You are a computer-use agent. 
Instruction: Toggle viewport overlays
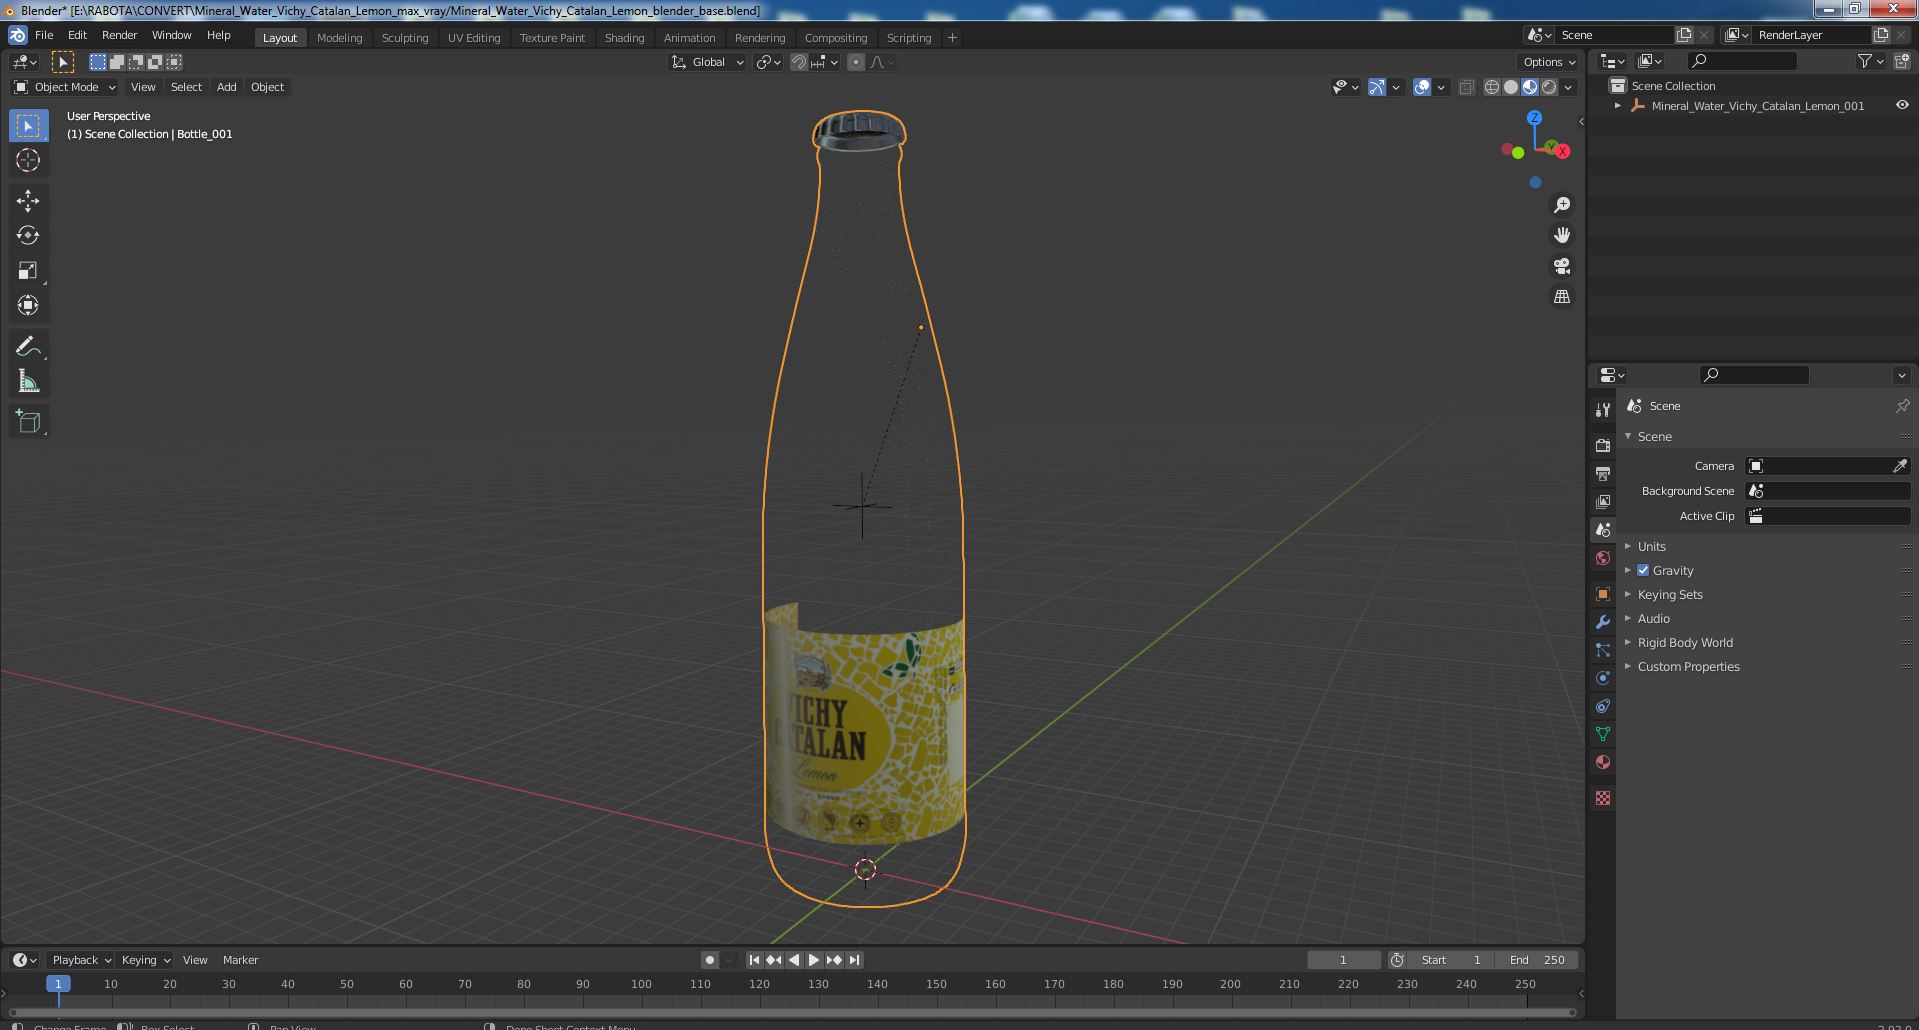(x=1422, y=87)
